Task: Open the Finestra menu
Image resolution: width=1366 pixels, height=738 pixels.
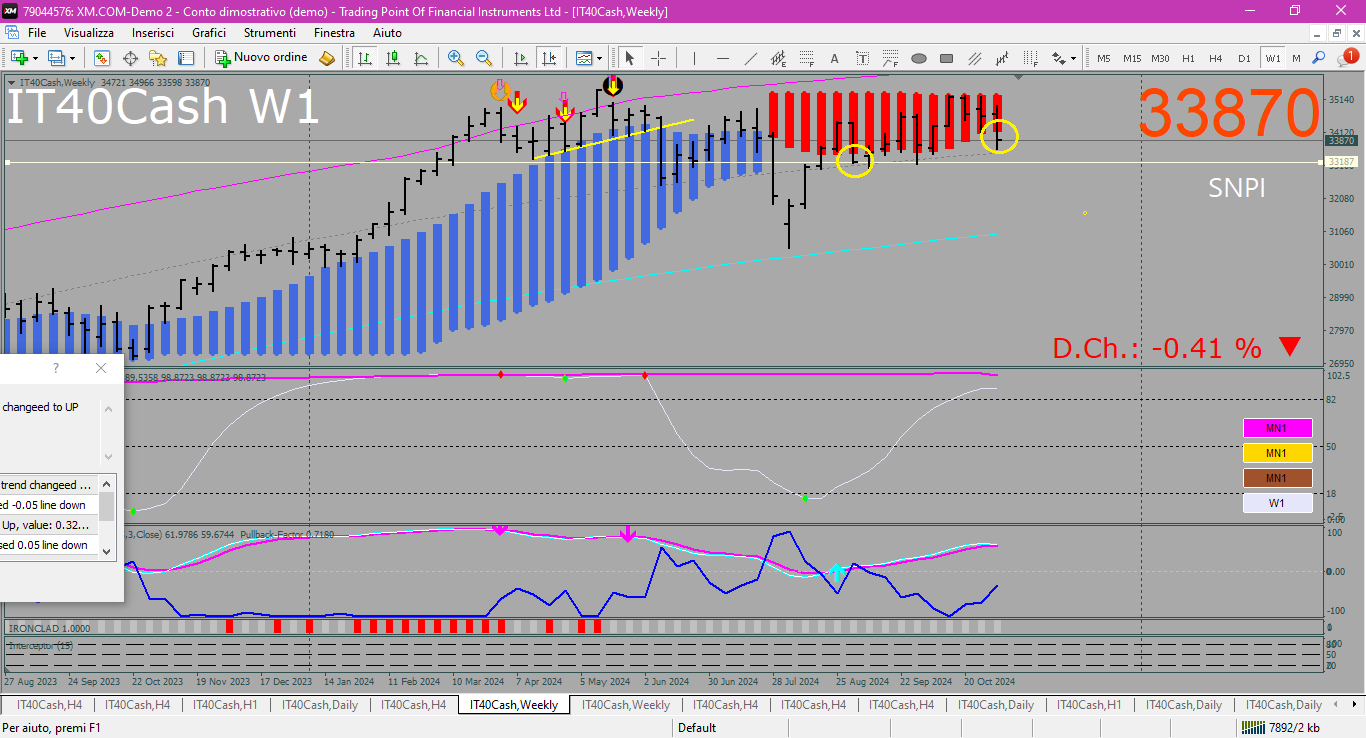Action: (x=334, y=33)
